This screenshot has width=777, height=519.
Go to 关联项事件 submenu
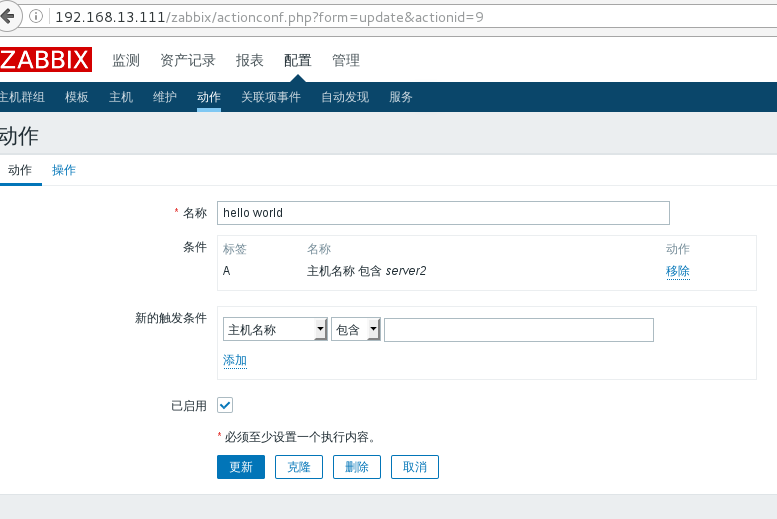pos(271,97)
